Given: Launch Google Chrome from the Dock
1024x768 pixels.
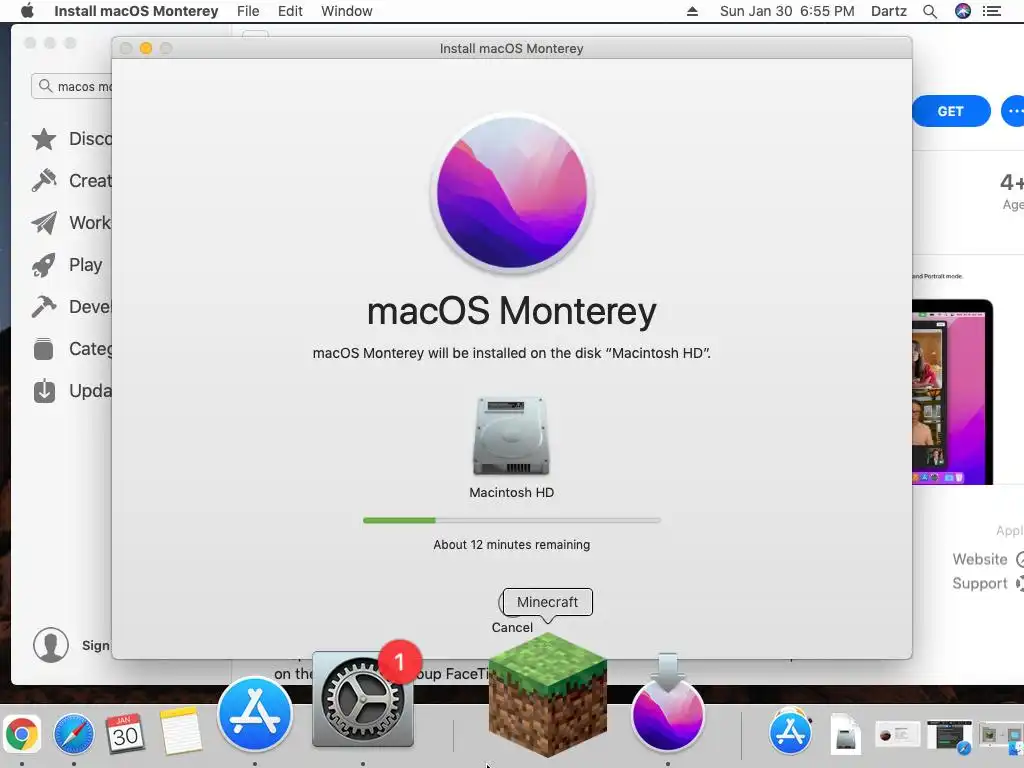Looking at the screenshot, I should point(22,735).
